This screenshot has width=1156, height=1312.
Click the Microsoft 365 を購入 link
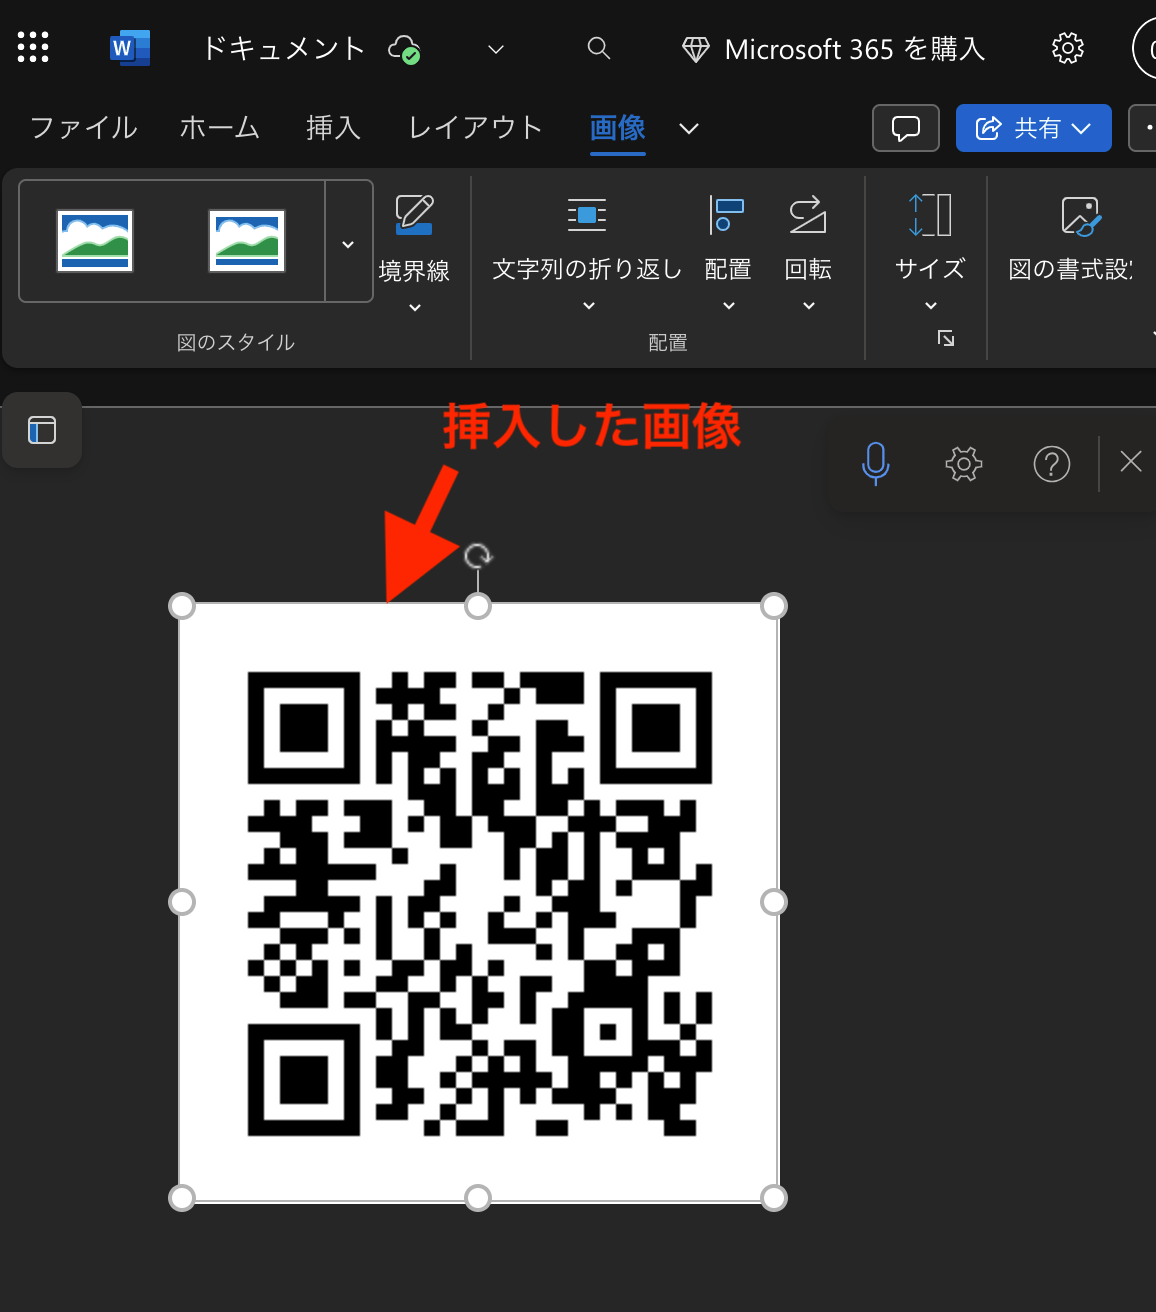pos(833,48)
